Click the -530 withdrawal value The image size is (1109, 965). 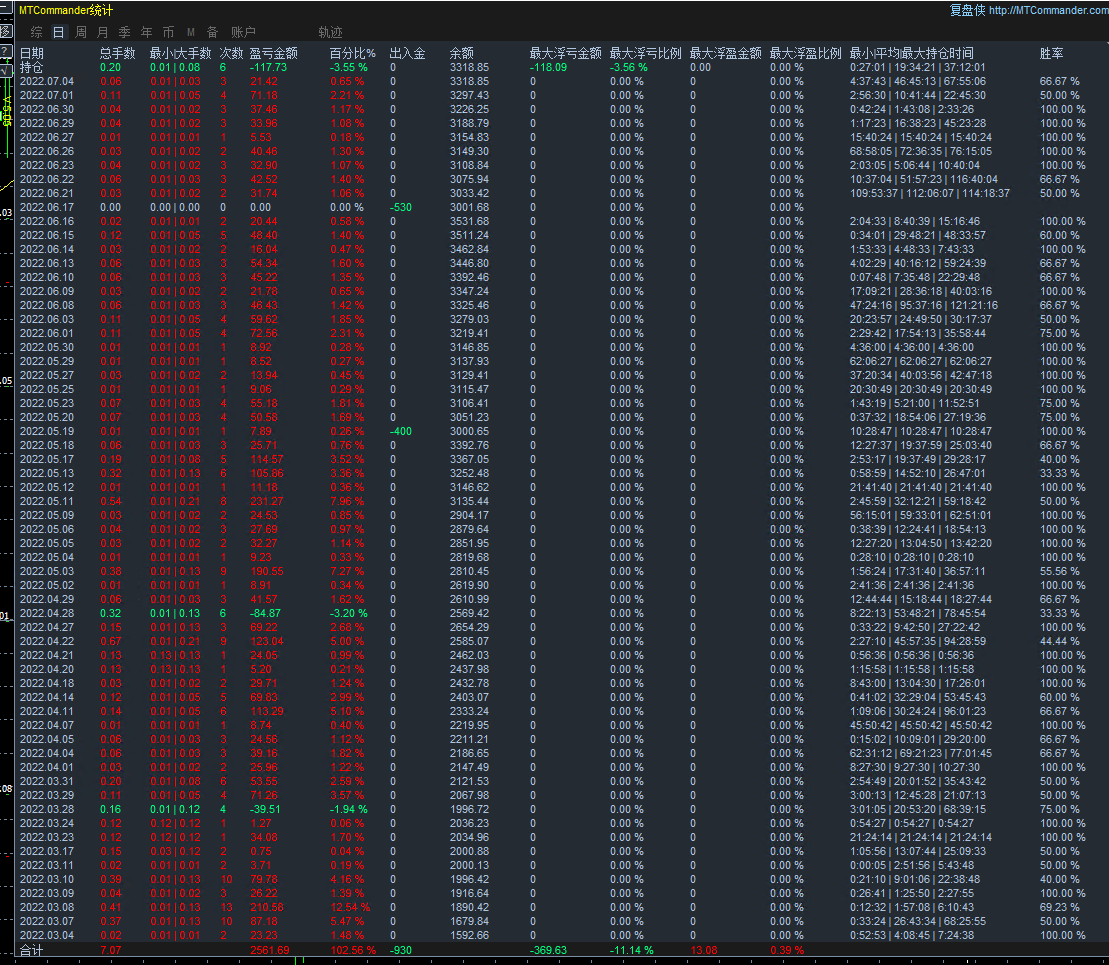pos(400,207)
